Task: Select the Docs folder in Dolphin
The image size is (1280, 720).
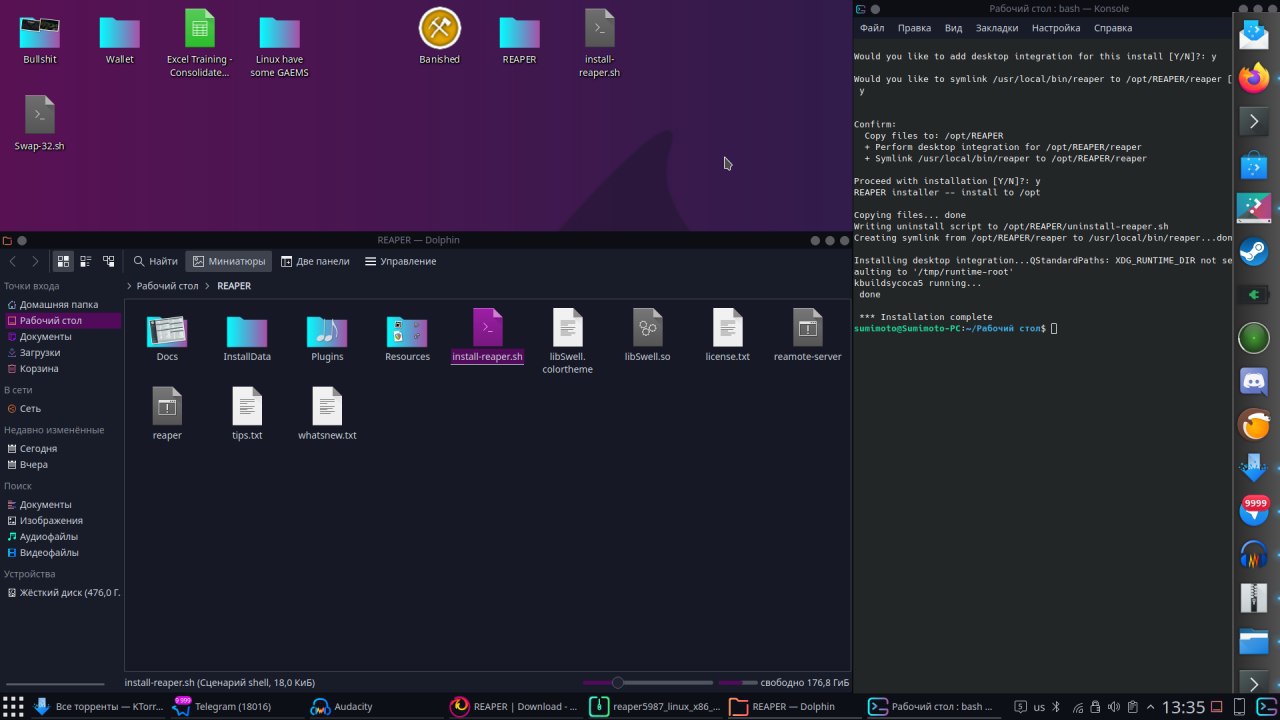Action: pos(167,337)
